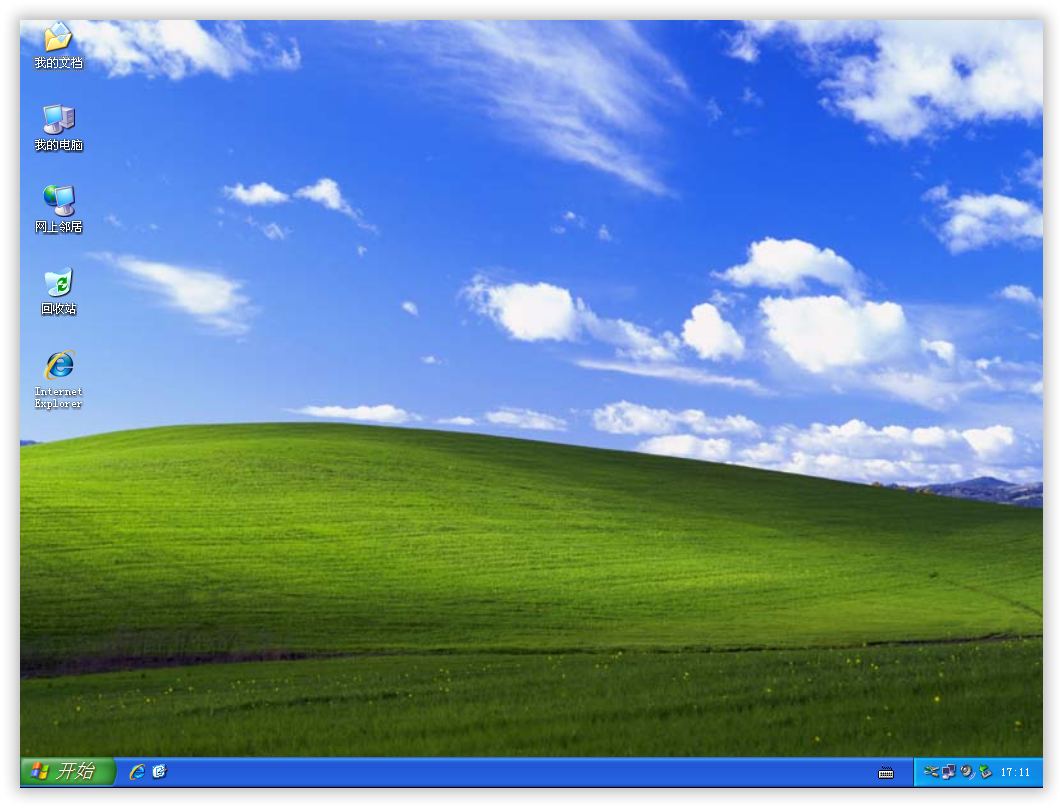Select the Internet Explorer desktop icon
The width and height of the screenshot is (1063, 808).
point(58,380)
